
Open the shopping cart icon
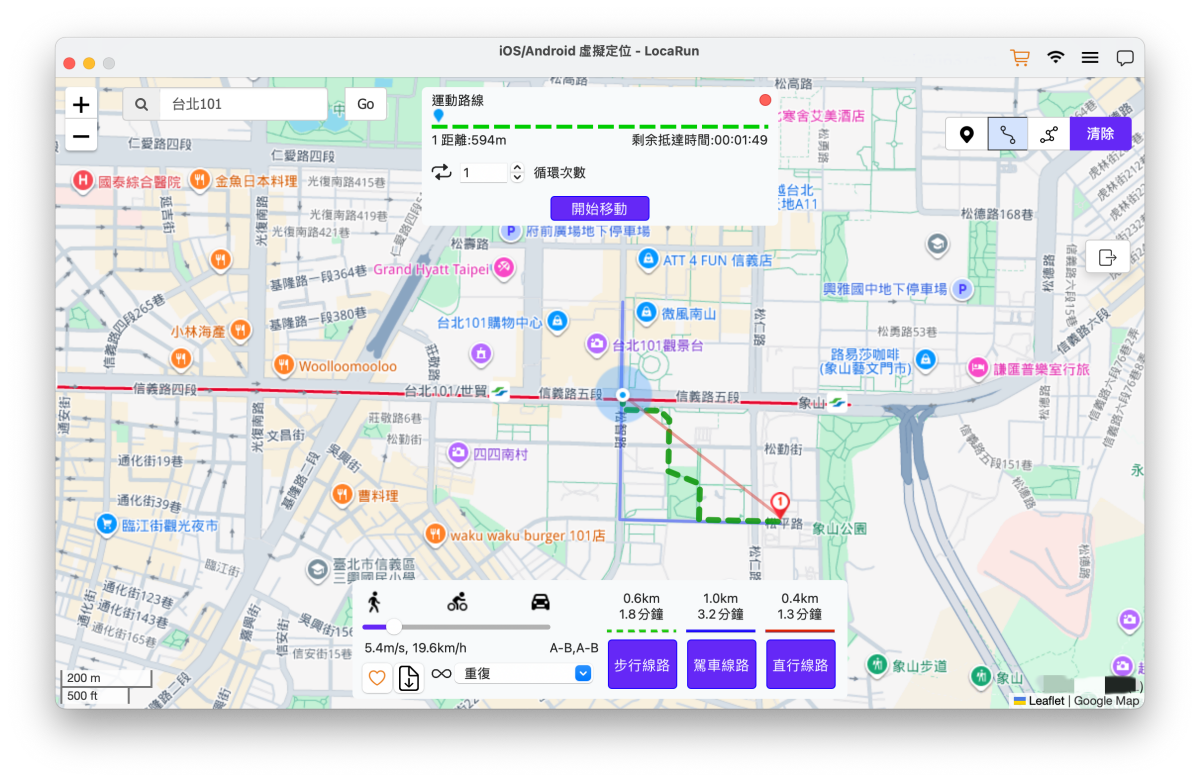tap(1020, 58)
